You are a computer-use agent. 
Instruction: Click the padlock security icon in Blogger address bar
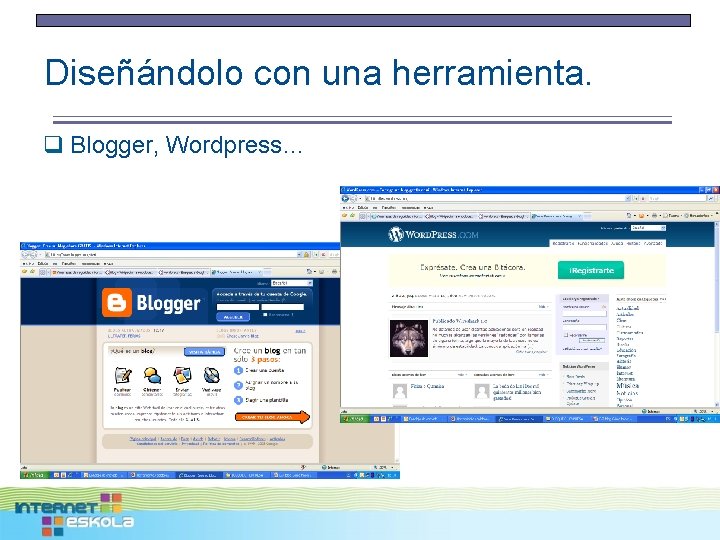point(306,254)
